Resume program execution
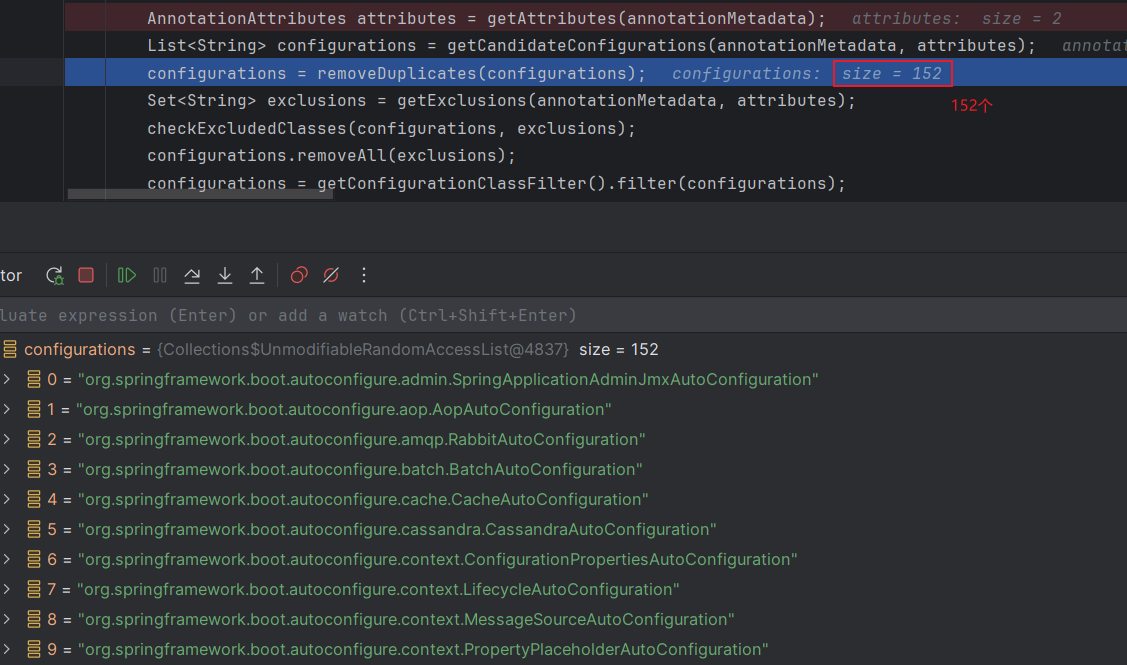The image size is (1127, 665). (x=126, y=275)
